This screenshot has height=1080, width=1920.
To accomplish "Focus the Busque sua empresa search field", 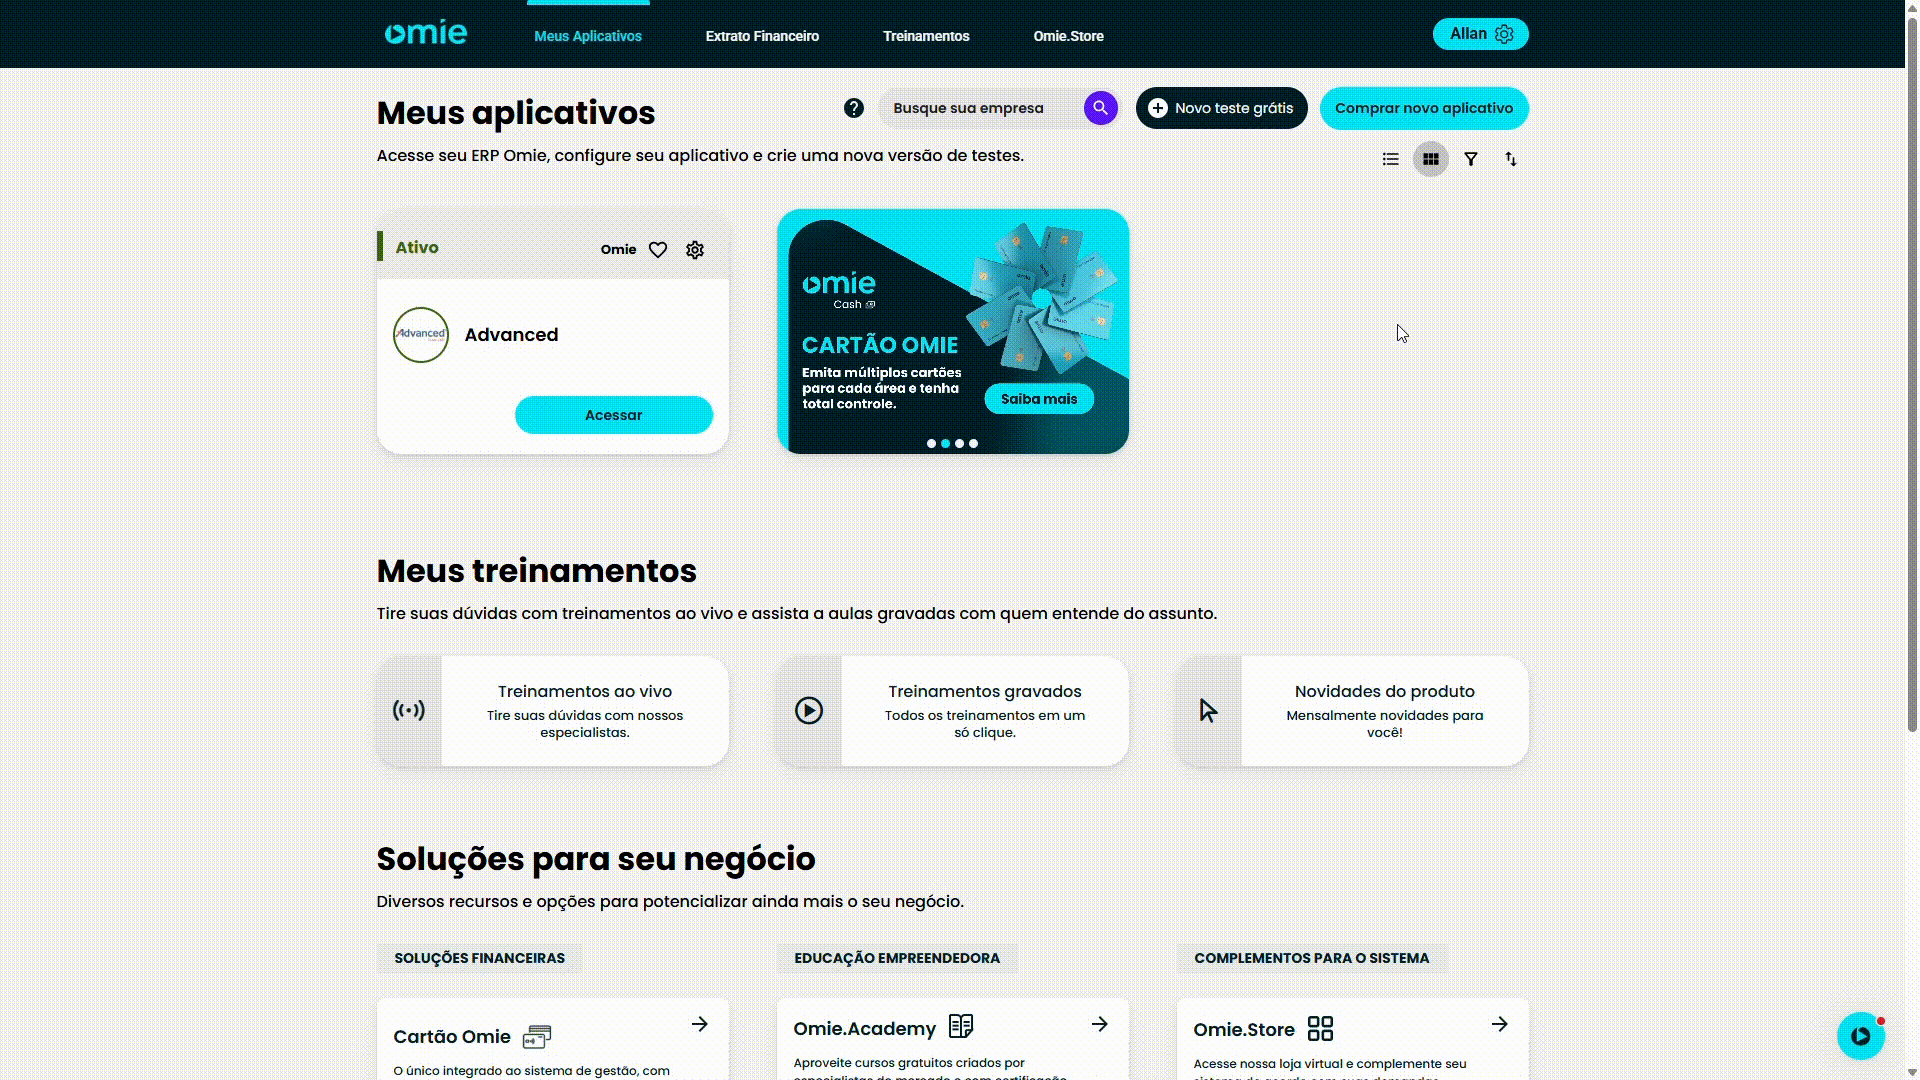I will (982, 108).
